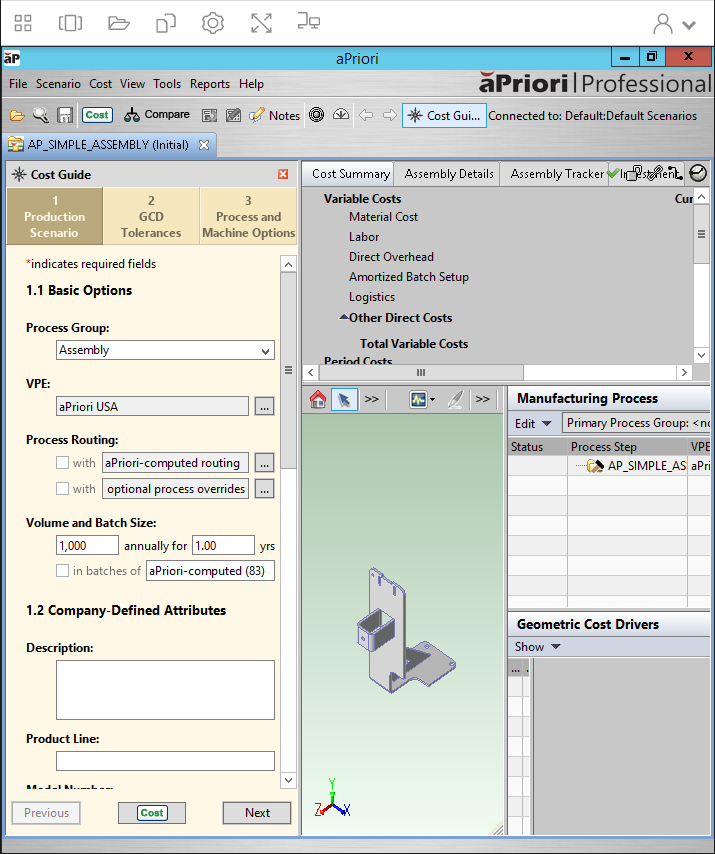The width and height of the screenshot is (715, 854).
Task: Go to step 3 Process and Machine Options
Action: (x=248, y=216)
